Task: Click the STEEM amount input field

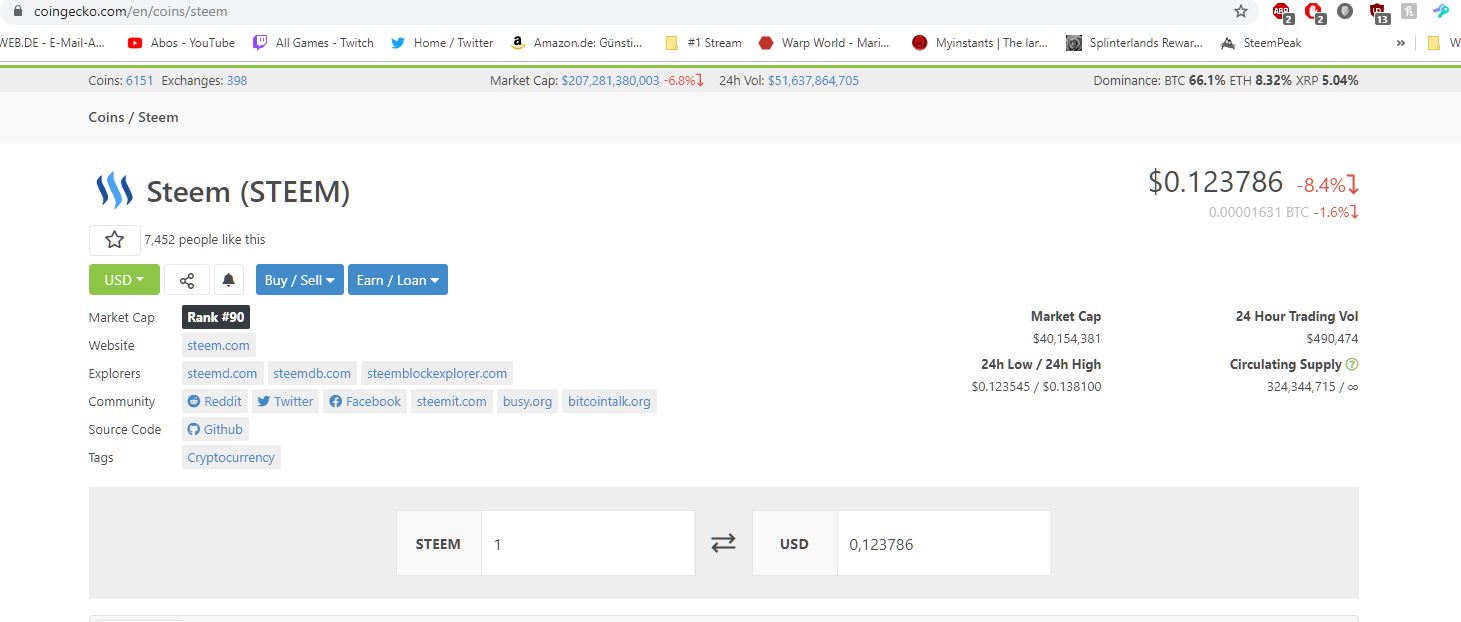Action: pyautogui.click(x=587, y=544)
